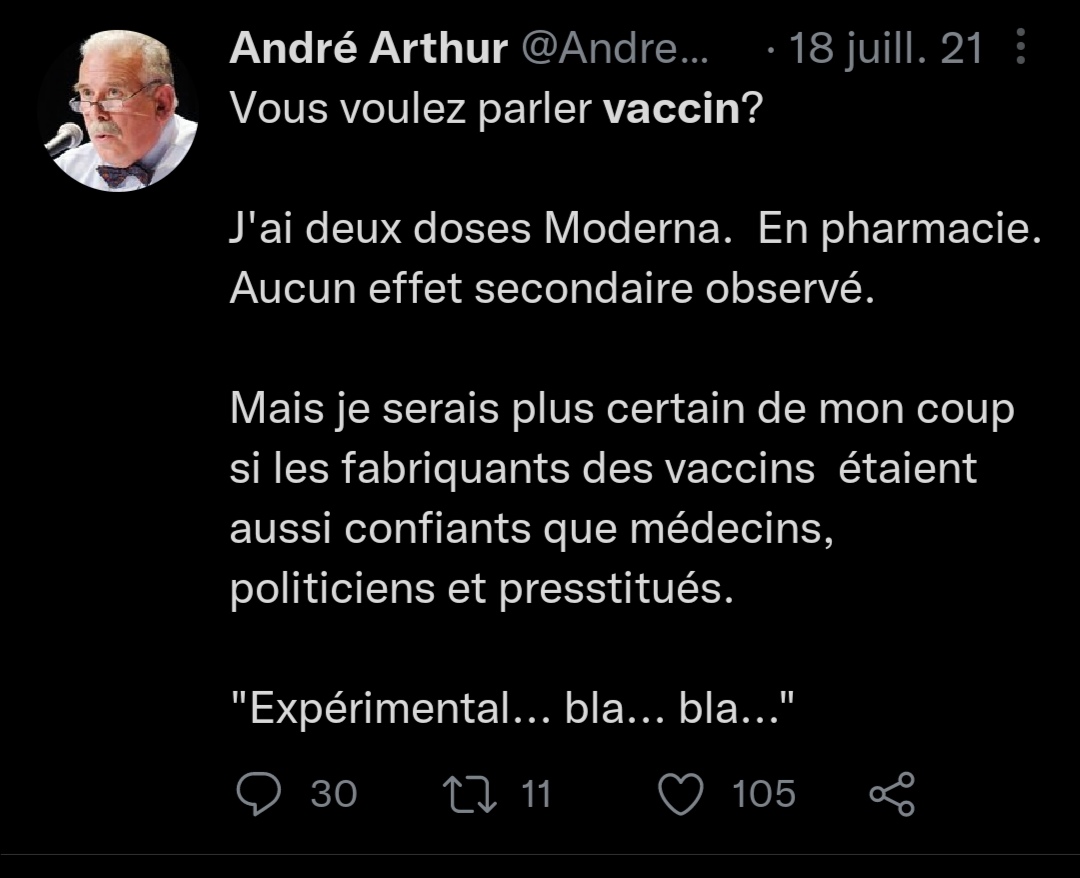
Task: Click the bold word "vaccin"
Action: pyautogui.click(x=671, y=108)
